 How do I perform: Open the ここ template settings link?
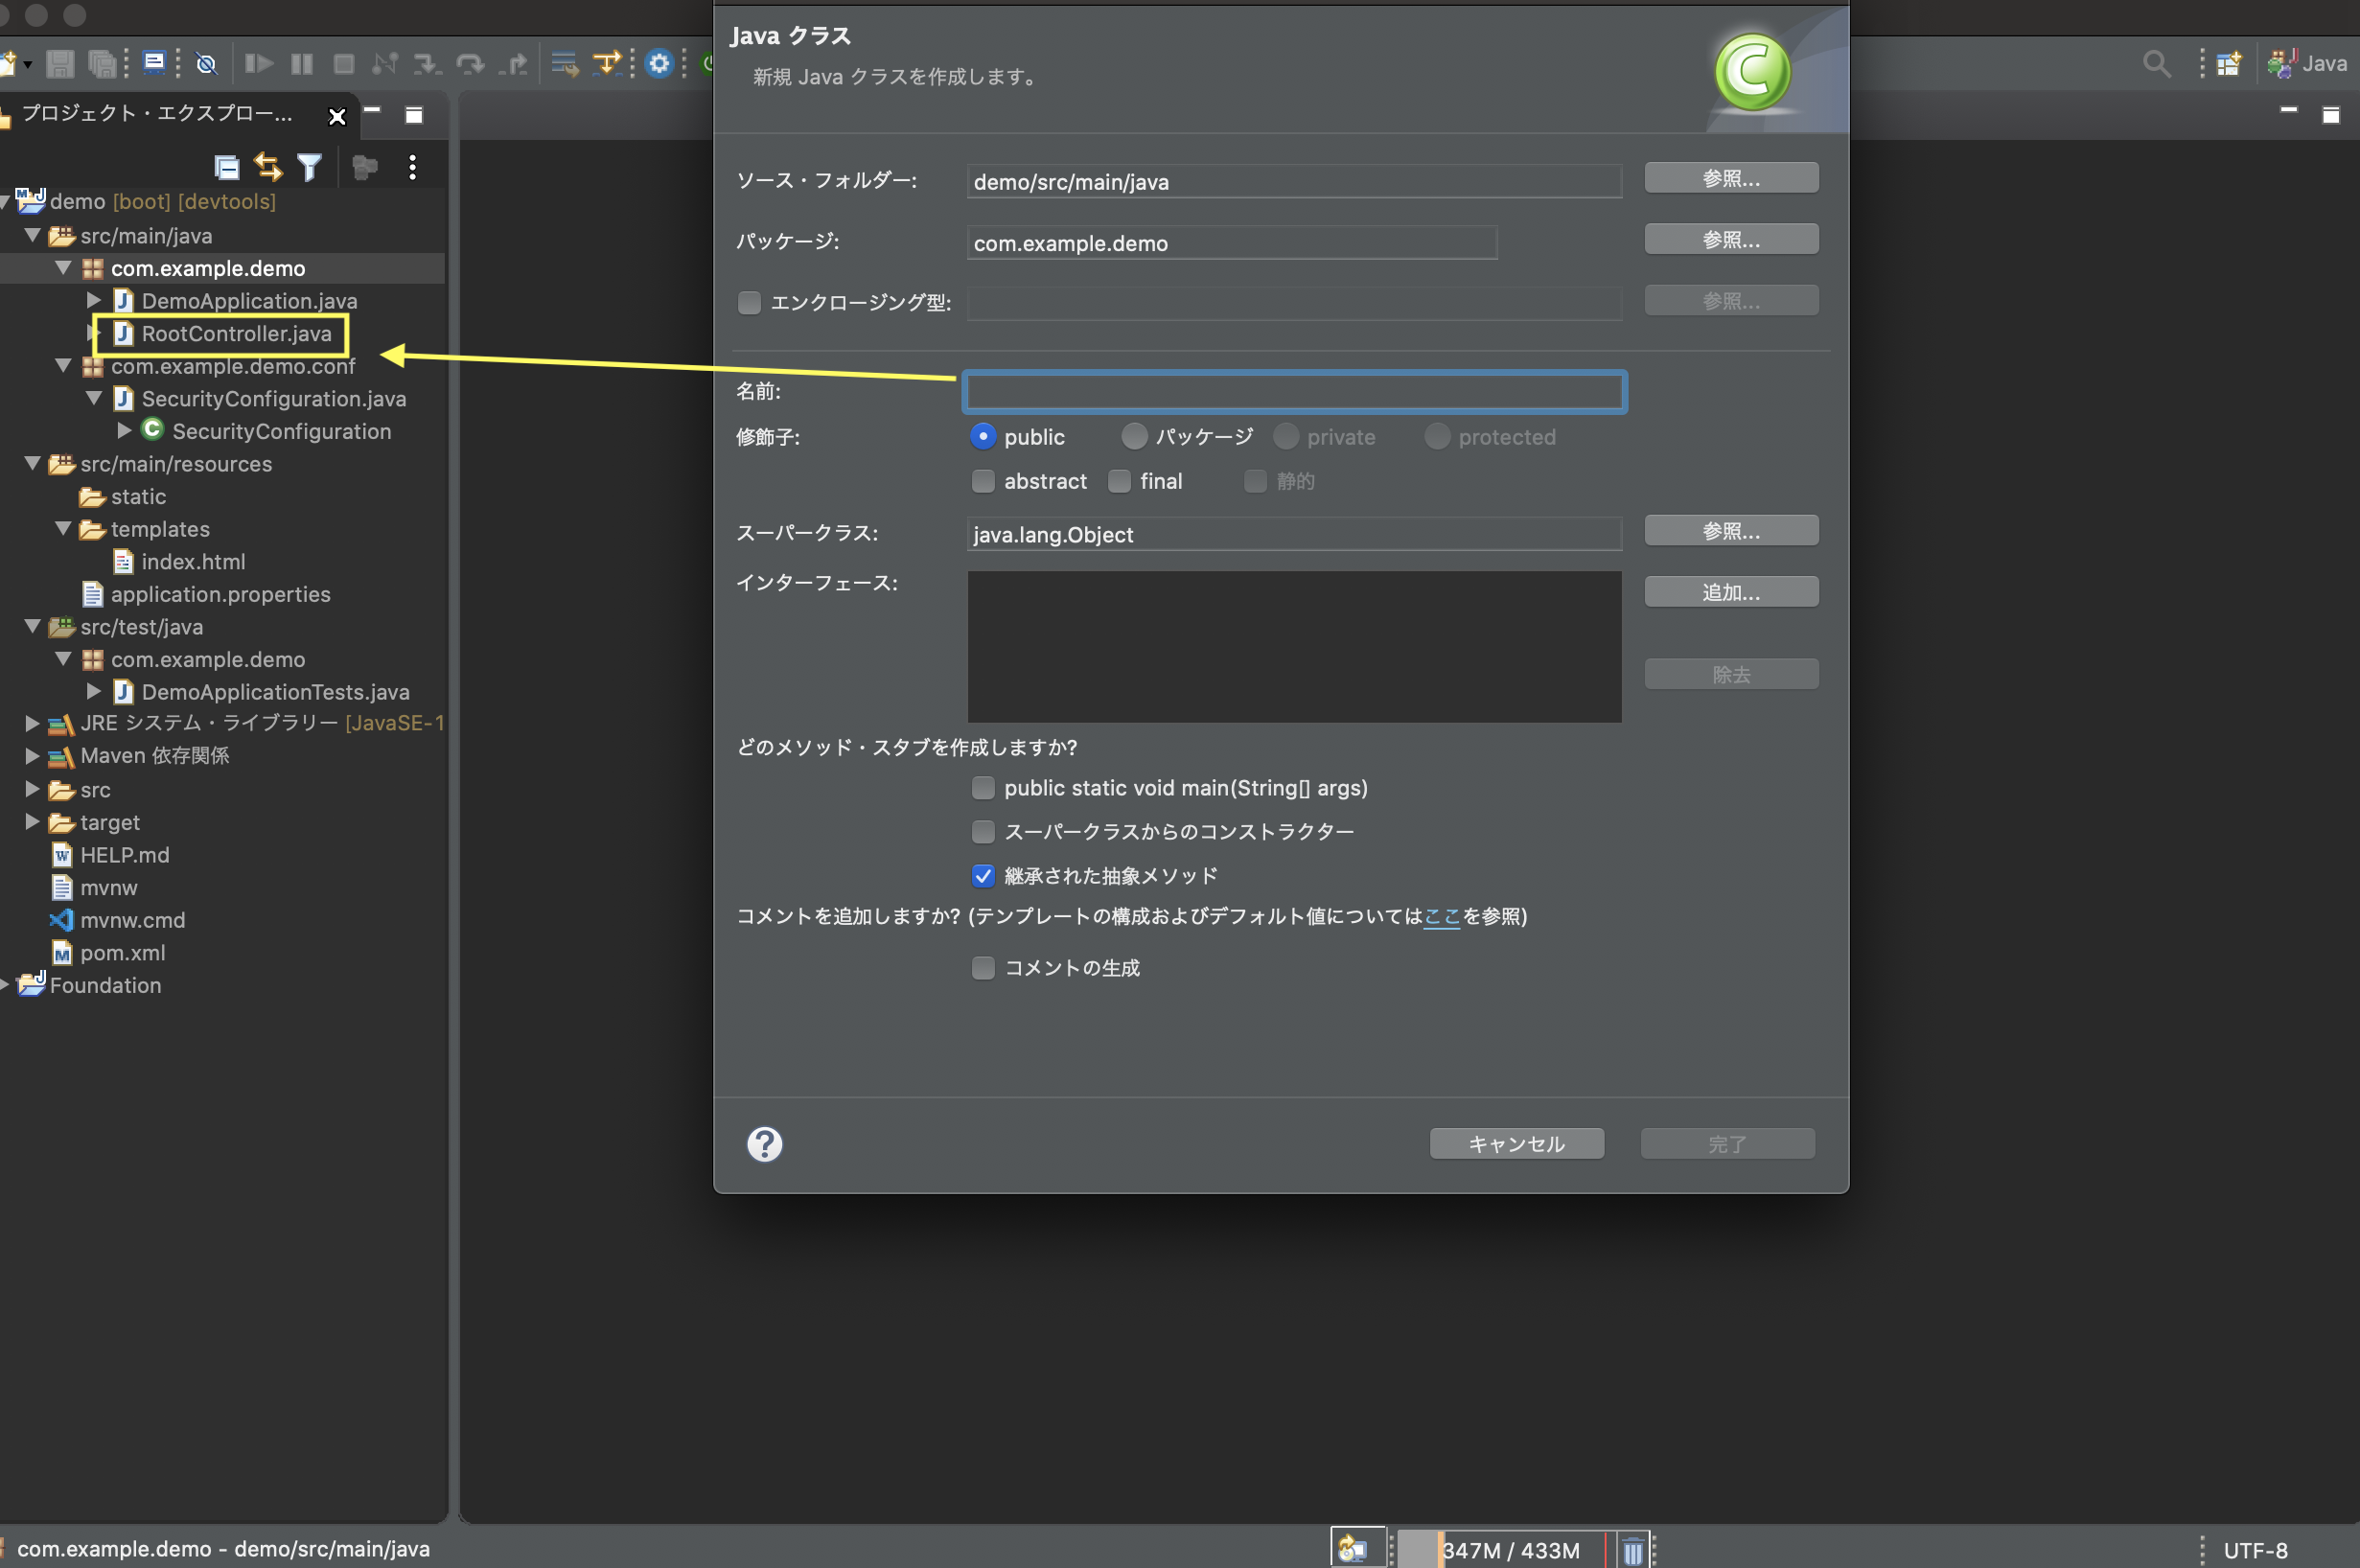coord(1442,917)
